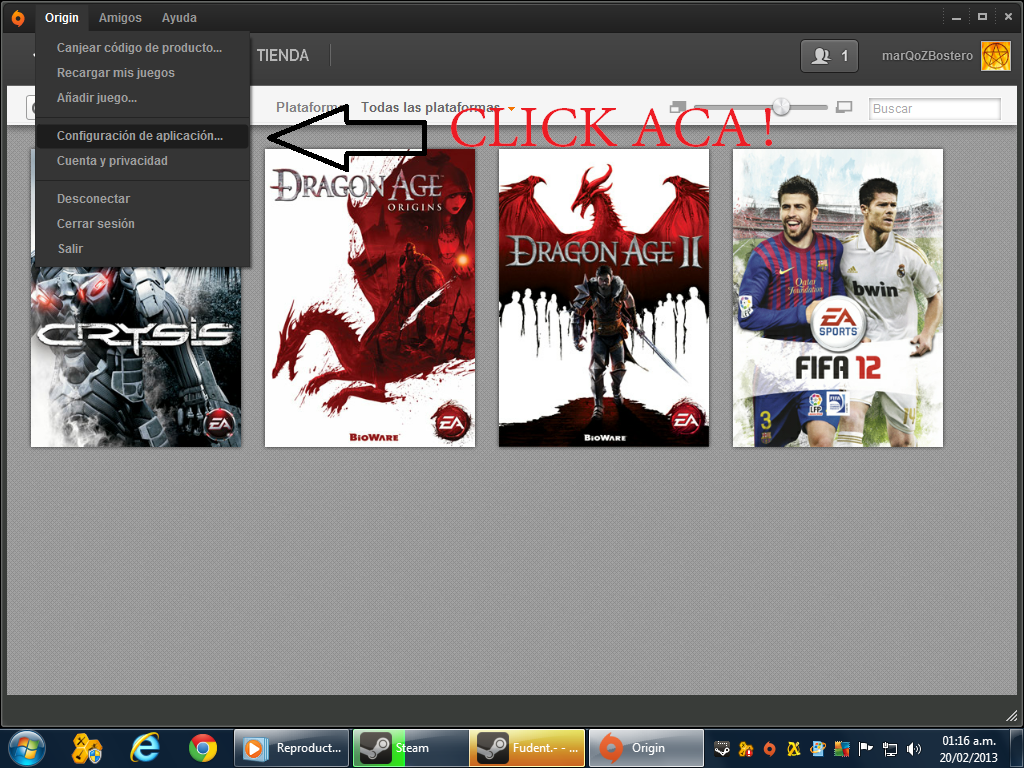Select the Dragon Age II cover
Screen dimensions: 1024x768
click(x=604, y=298)
